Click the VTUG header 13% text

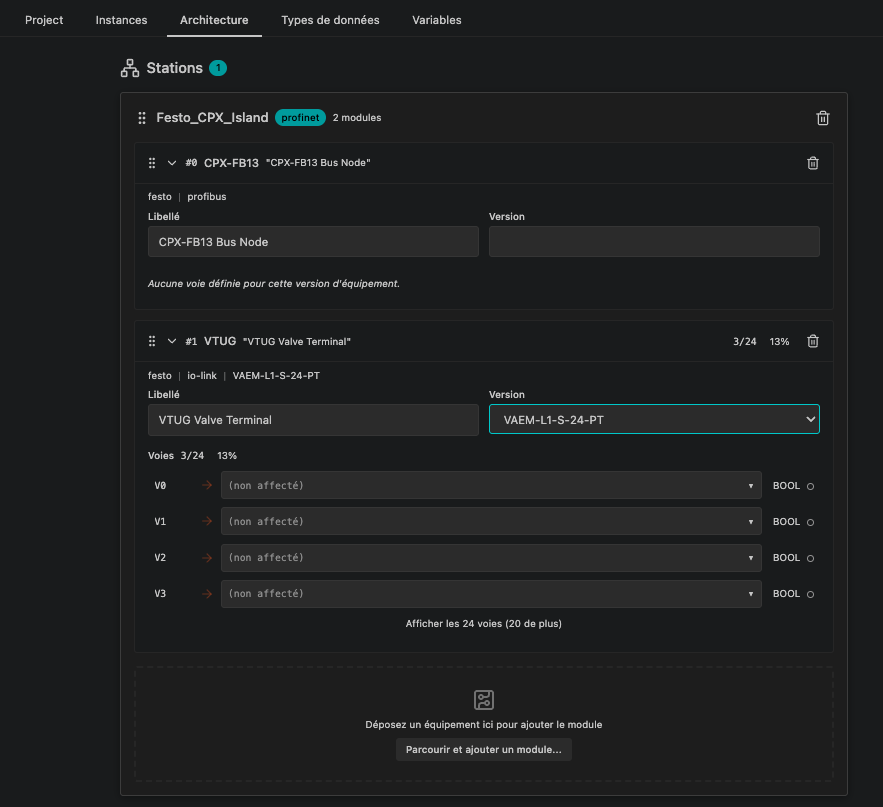779,341
